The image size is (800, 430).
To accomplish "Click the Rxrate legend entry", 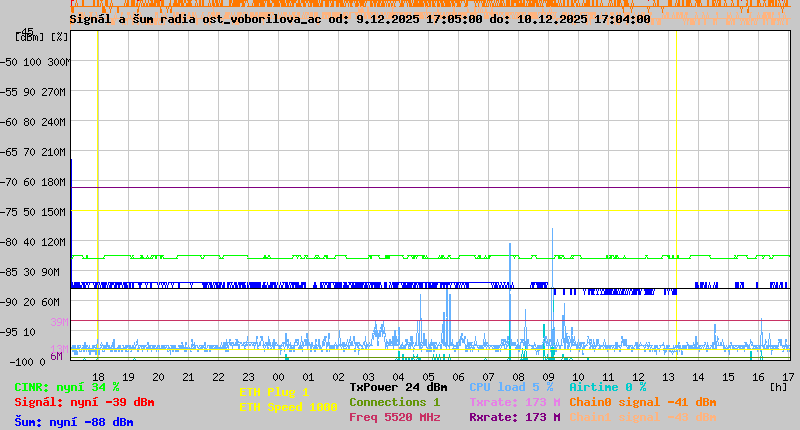I will pos(515,417).
